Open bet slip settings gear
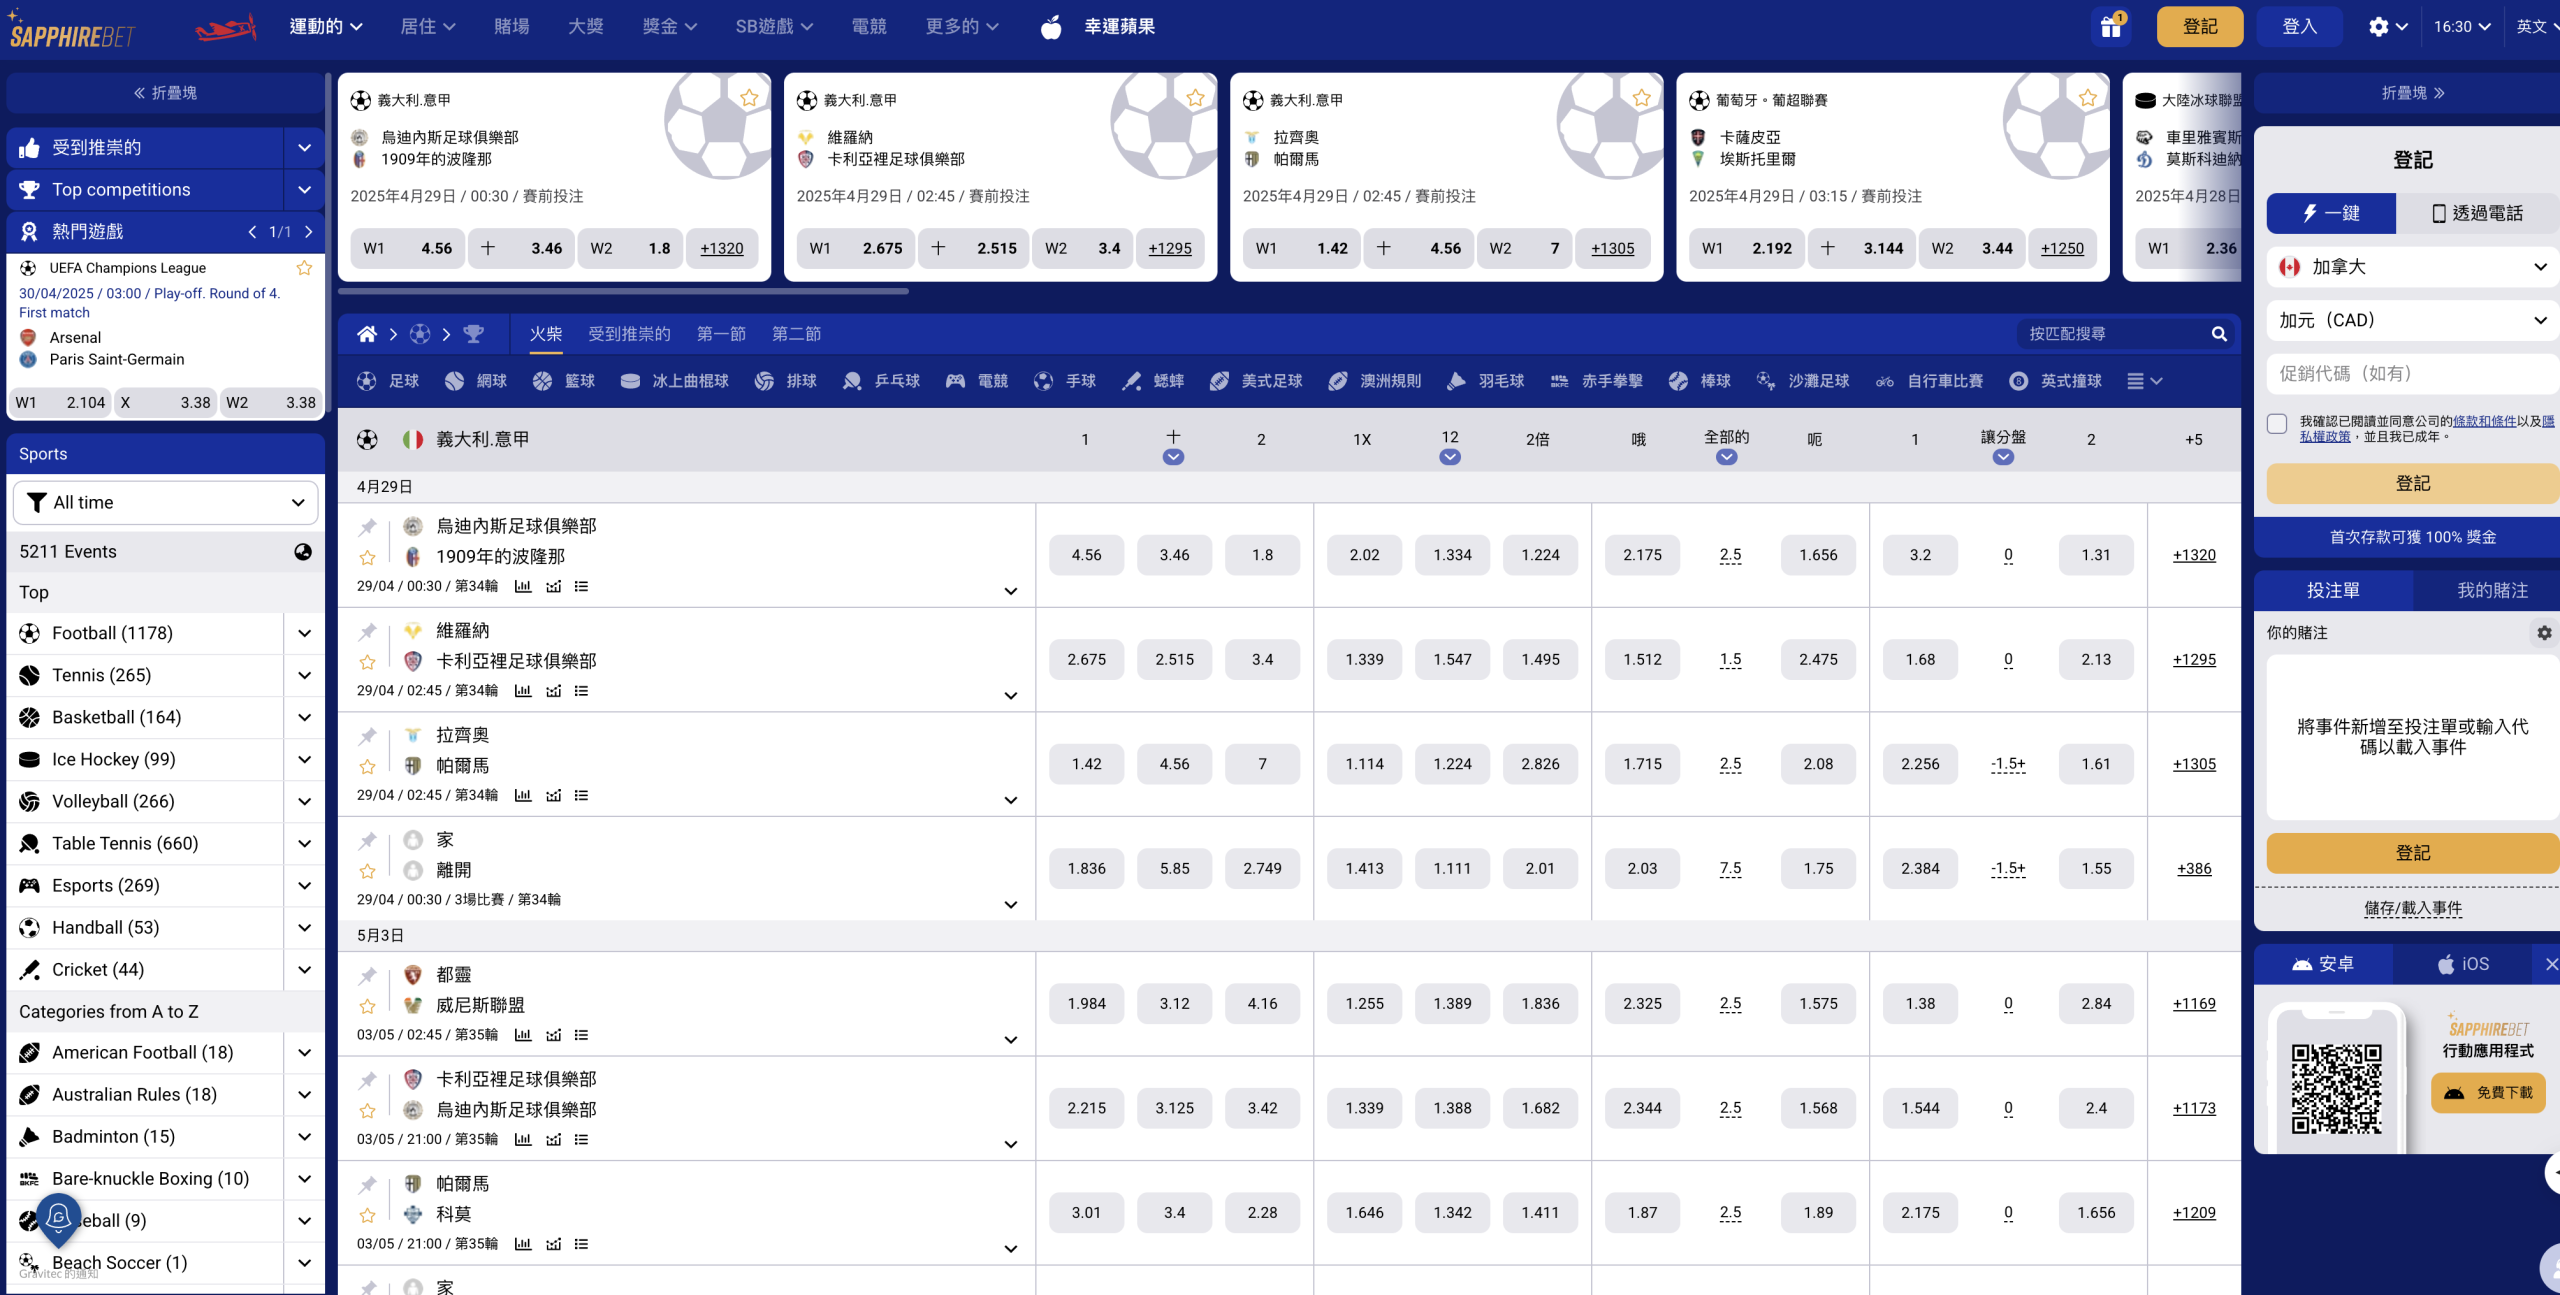This screenshot has height=1295, width=2560. point(2544,633)
